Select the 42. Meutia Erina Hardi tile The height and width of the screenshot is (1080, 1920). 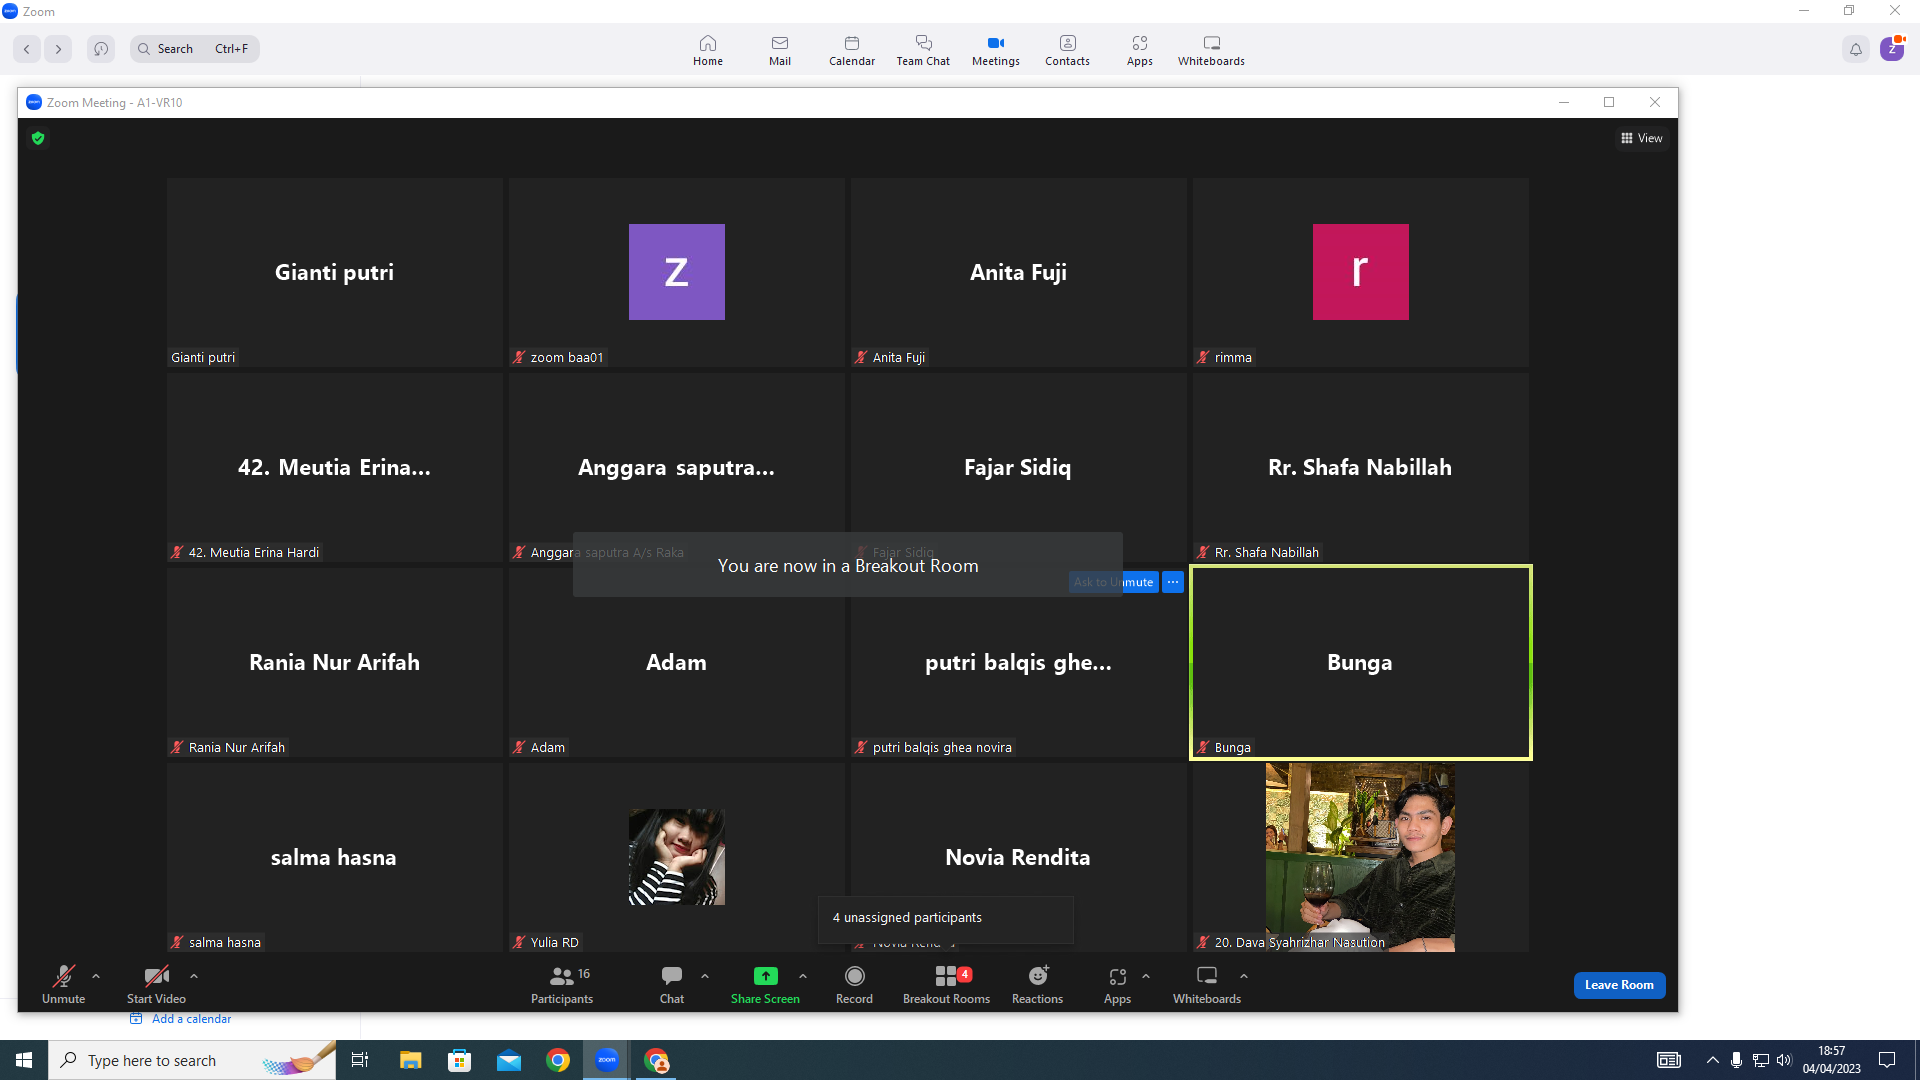[x=335, y=467]
